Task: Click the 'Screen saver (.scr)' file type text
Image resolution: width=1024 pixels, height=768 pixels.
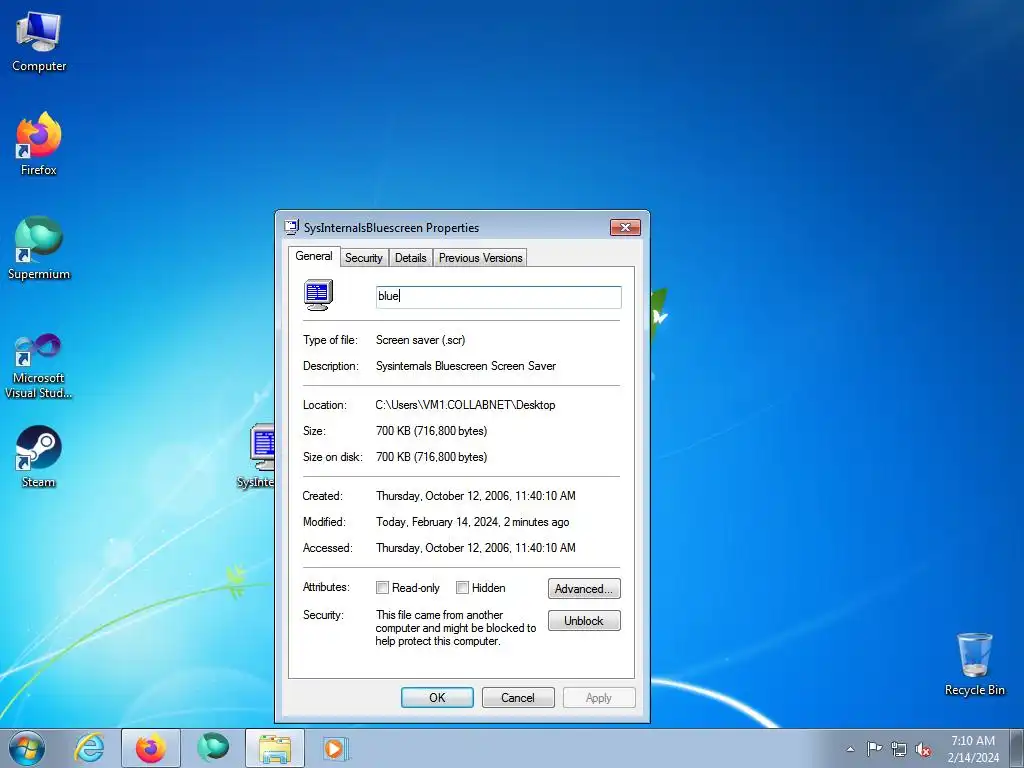Action: click(421, 340)
